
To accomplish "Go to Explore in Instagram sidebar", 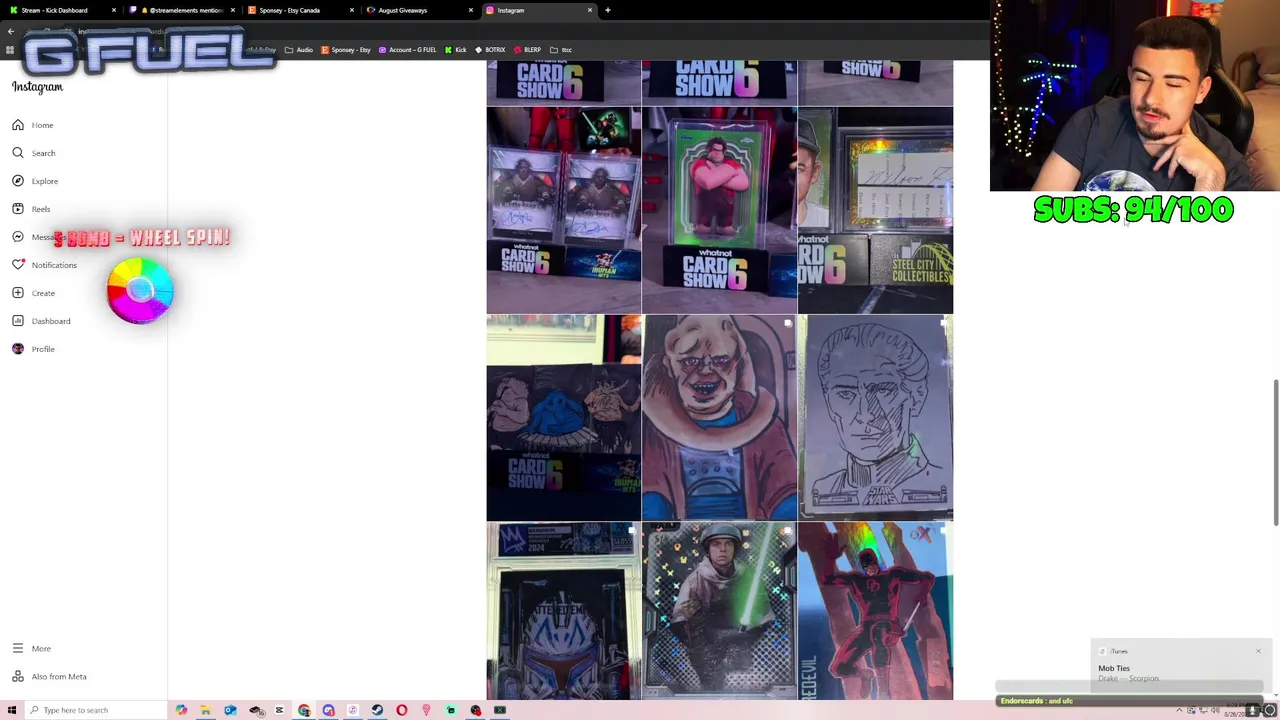I will click(x=34, y=181).
